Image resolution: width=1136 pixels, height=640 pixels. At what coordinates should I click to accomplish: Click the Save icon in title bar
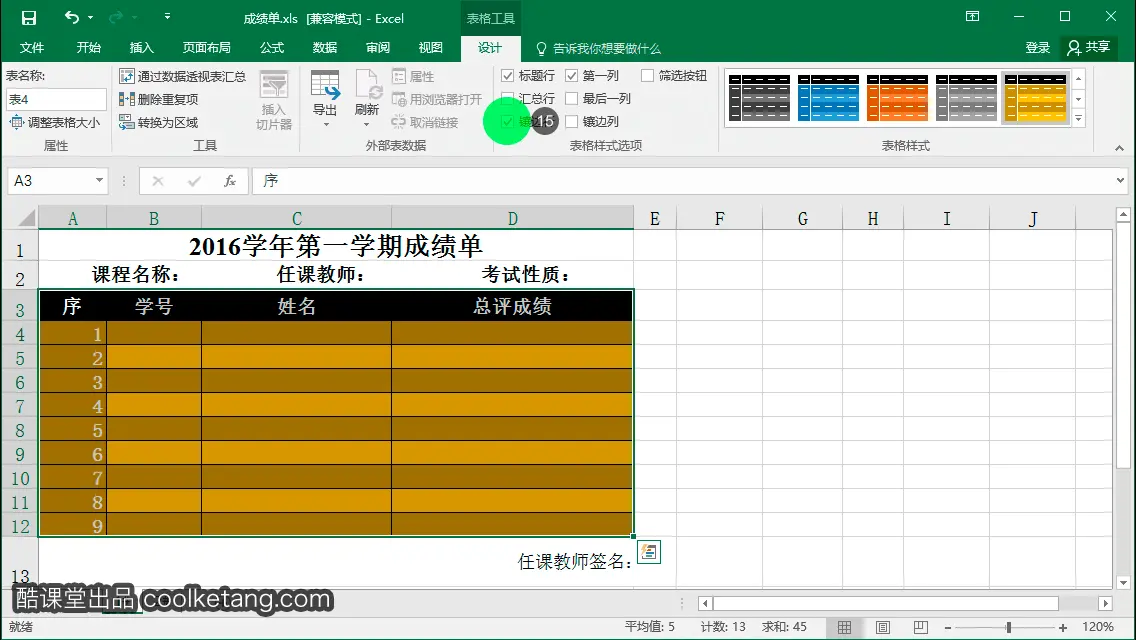(29, 17)
